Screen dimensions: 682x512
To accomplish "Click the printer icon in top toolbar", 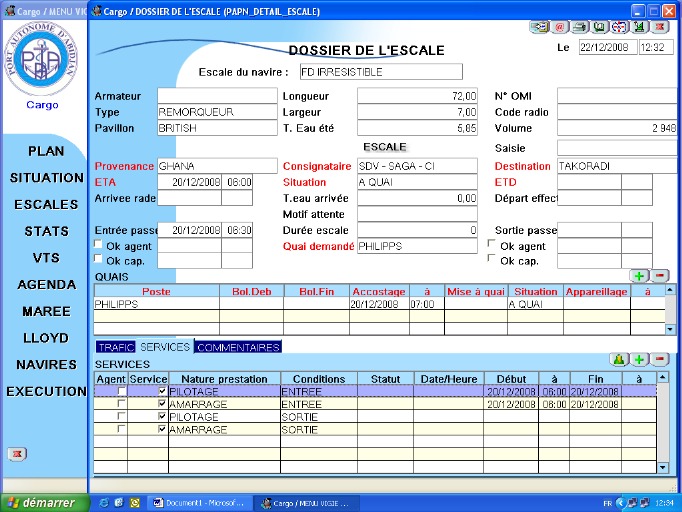I will point(580,28).
